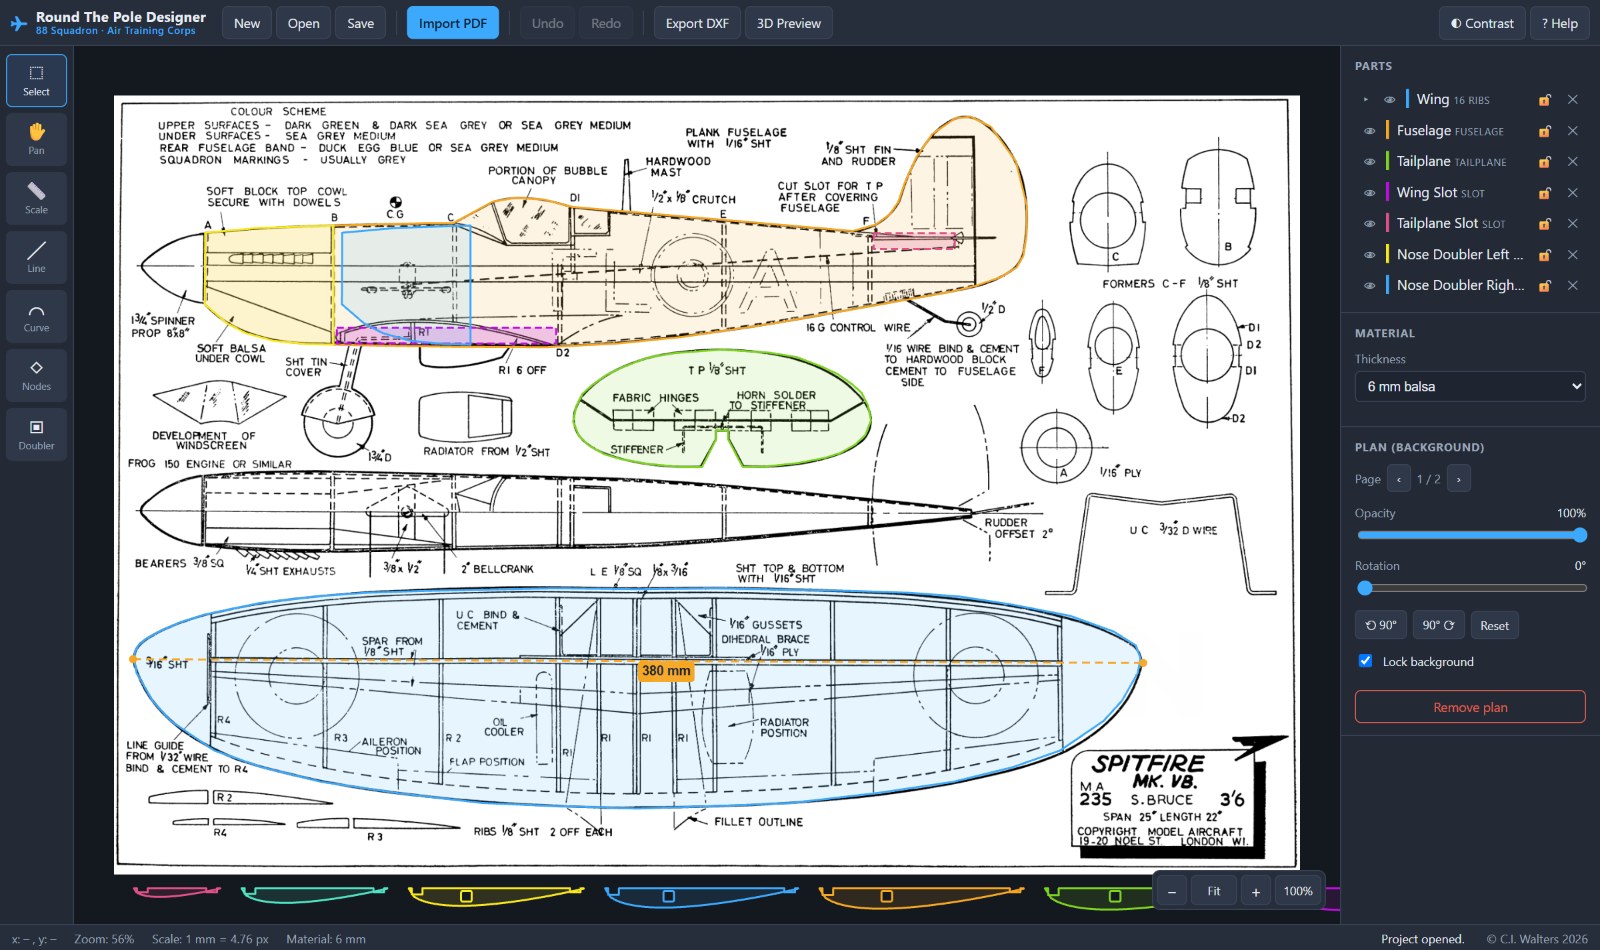1600x950 pixels.
Task: Go to the next plan page
Action: pos(1458,479)
